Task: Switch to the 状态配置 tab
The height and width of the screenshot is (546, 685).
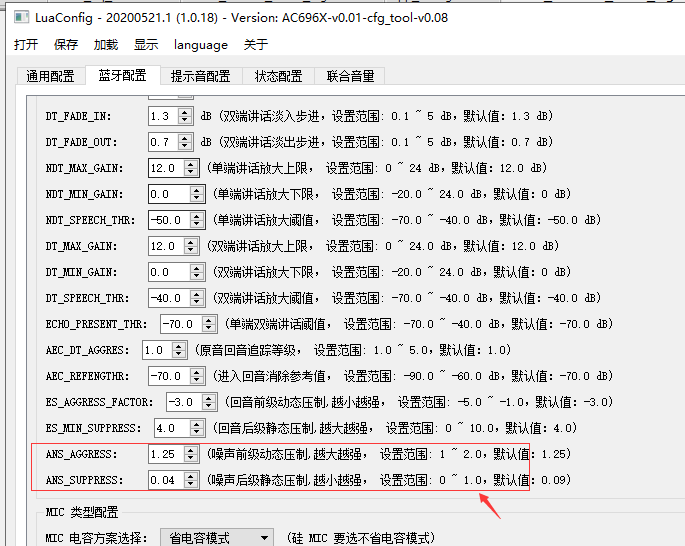Action: tap(278, 76)
